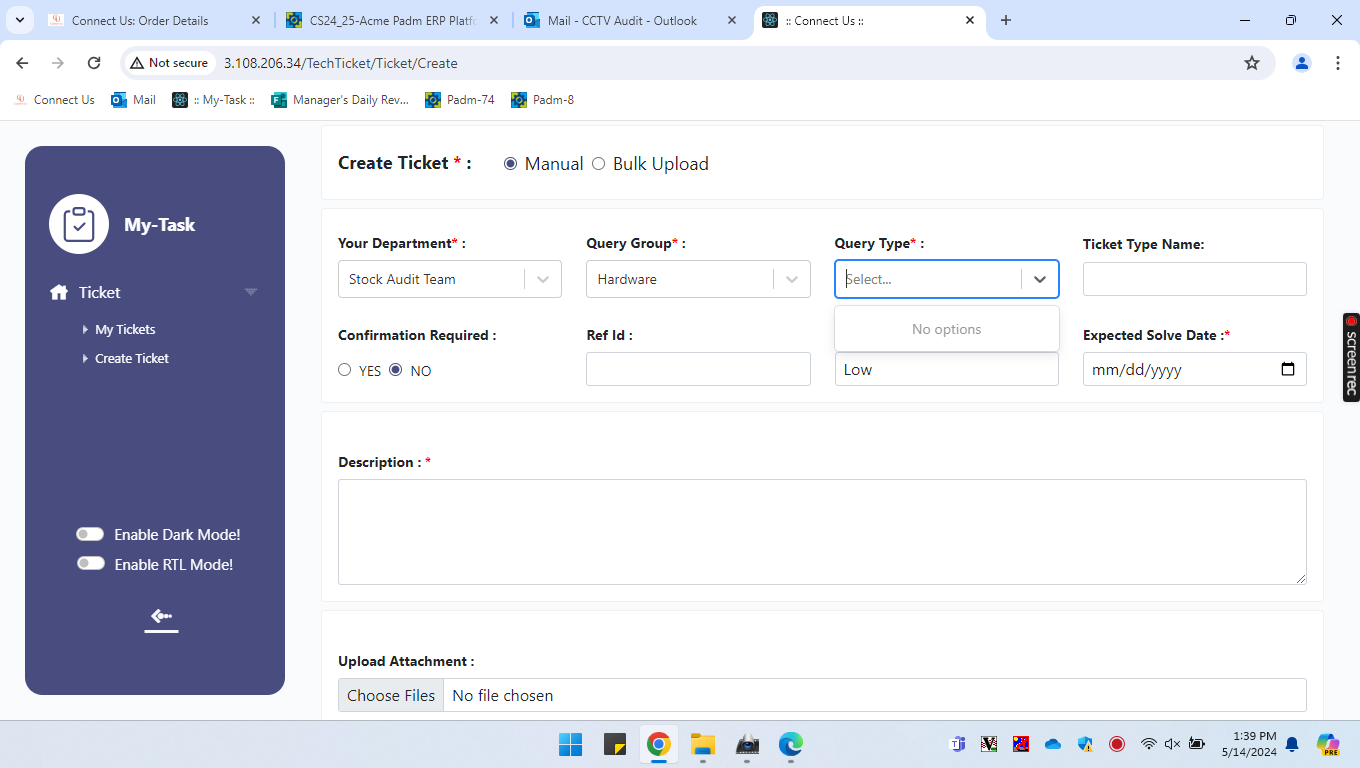The width and height of the screenshot is (1360, 768).
Task: Open the Chrome profile avatar
Action: 1302,63
